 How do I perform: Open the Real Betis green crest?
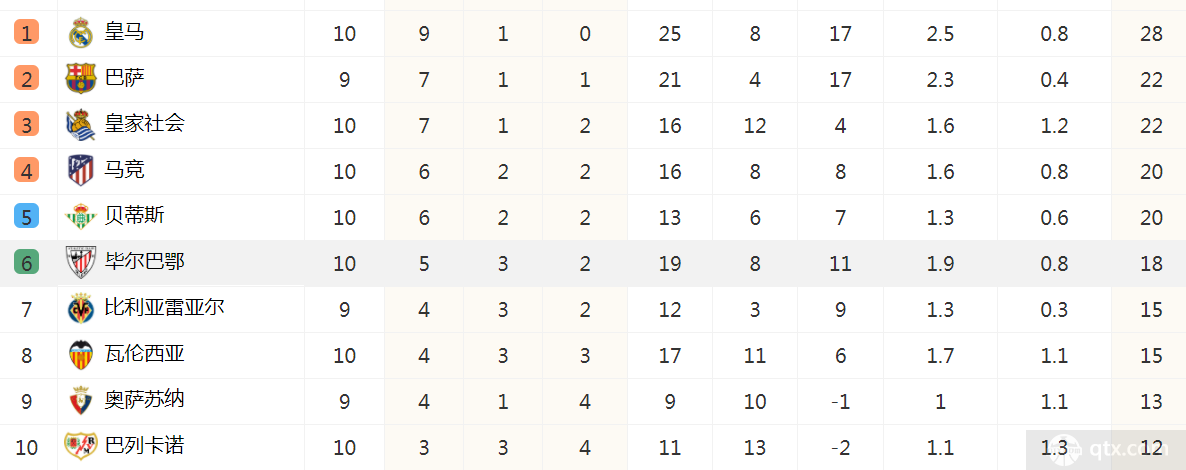[x=80, y=217]
